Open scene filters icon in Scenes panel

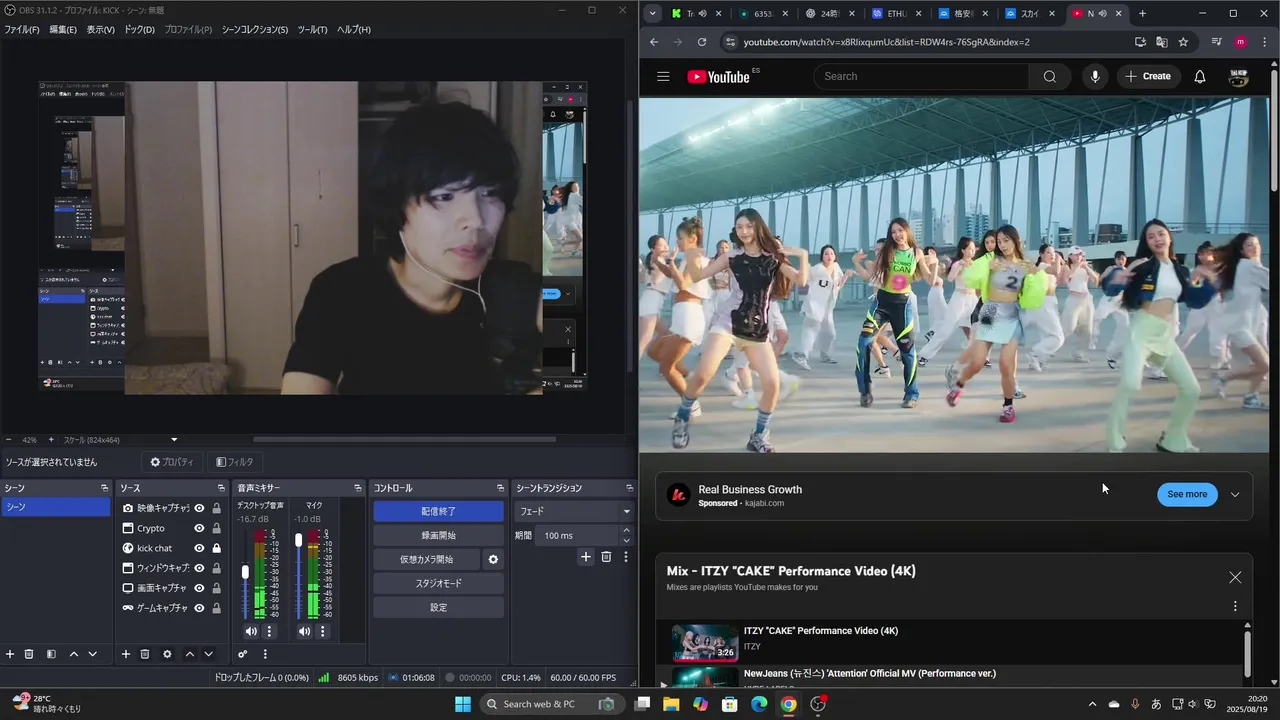point(51,654)
